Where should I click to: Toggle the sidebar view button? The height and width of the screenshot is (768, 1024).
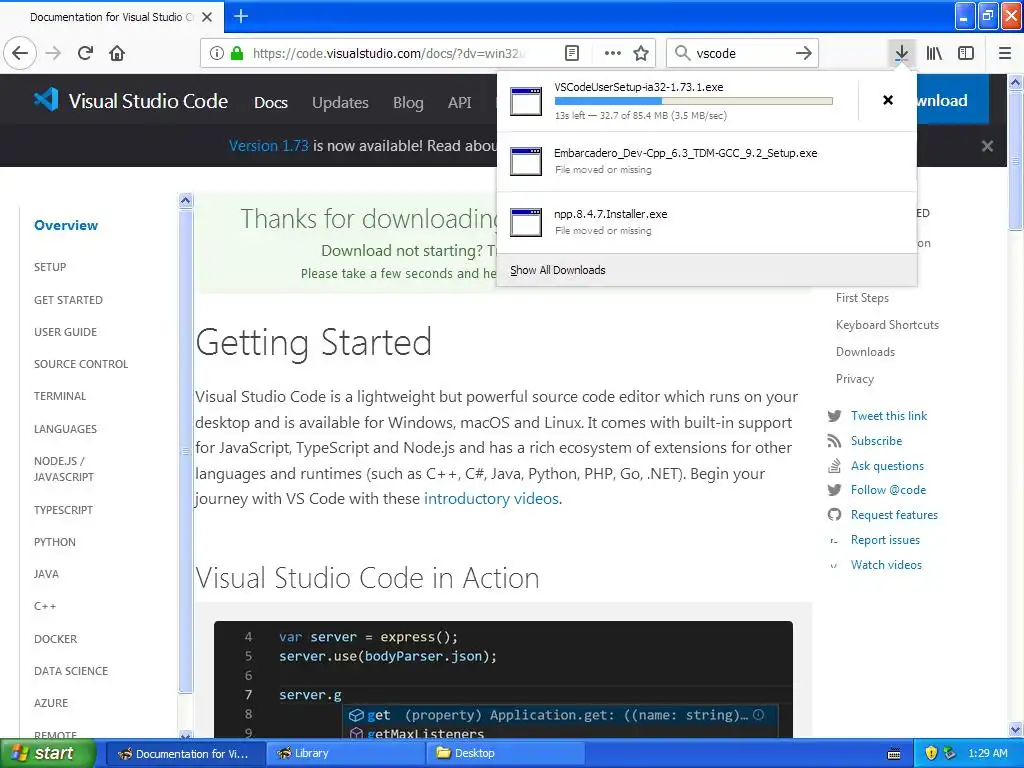966,53
